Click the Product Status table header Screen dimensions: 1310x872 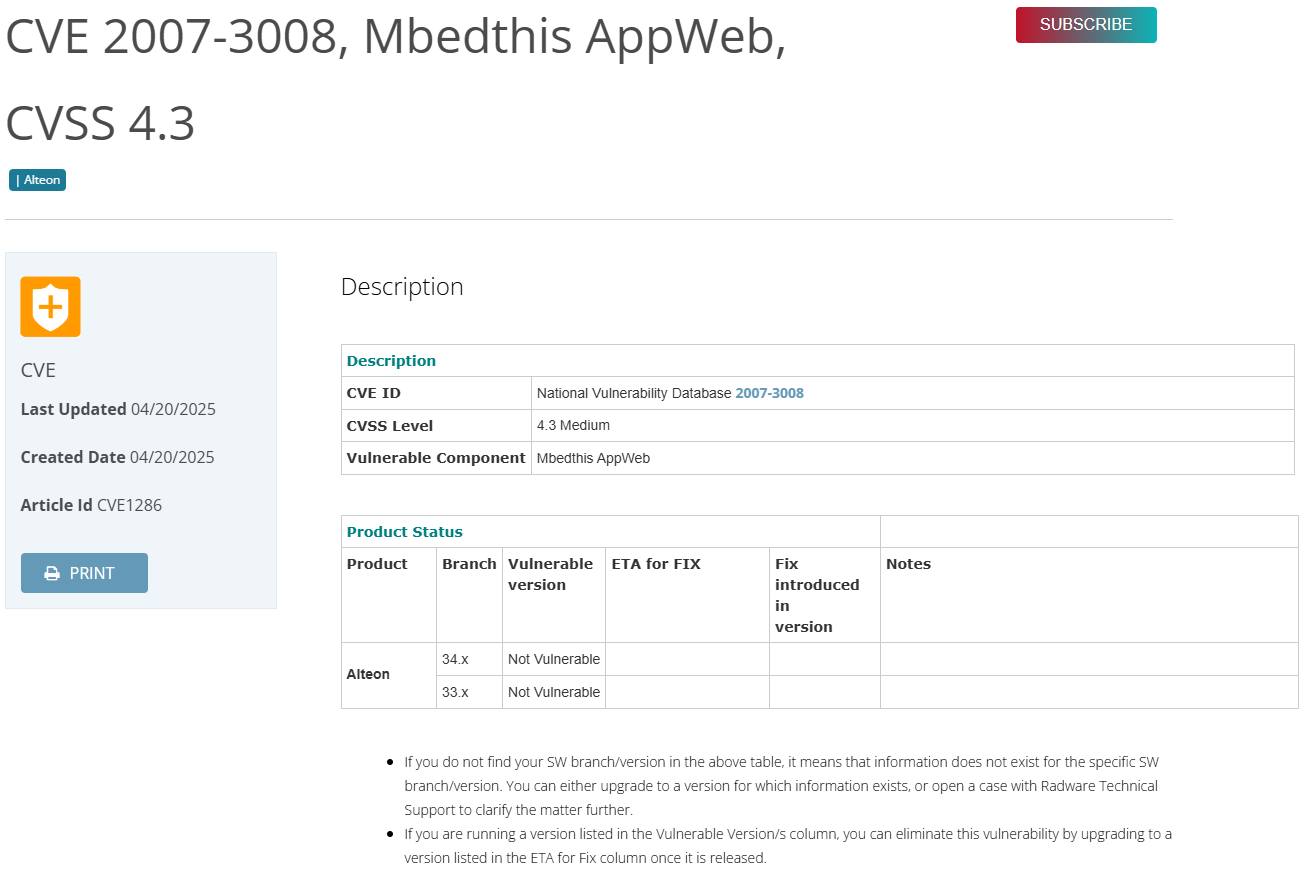tap(405, 532)
